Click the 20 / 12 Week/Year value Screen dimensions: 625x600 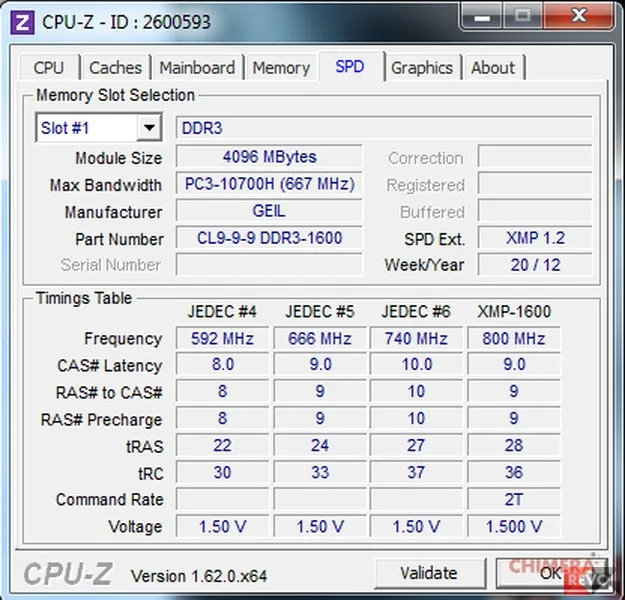coord(535,265)
